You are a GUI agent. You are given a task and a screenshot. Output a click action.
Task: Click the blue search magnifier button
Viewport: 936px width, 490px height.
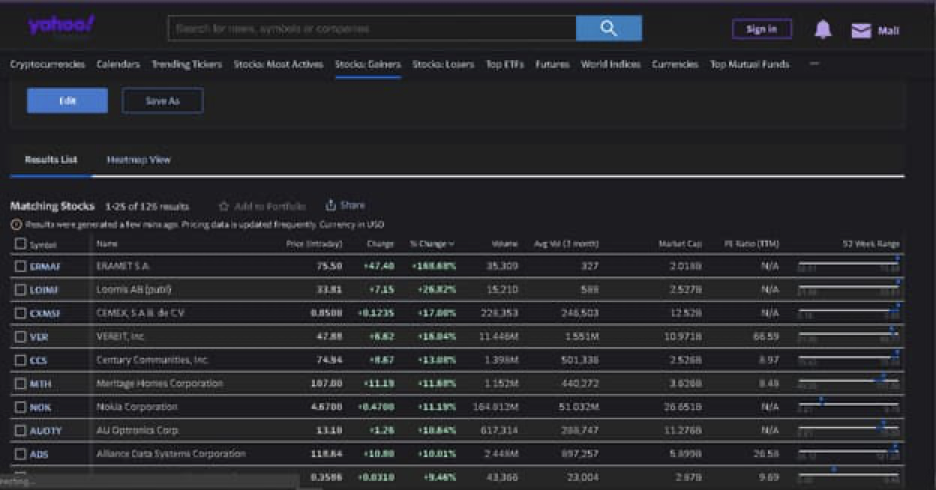click(x=608, y=28)
